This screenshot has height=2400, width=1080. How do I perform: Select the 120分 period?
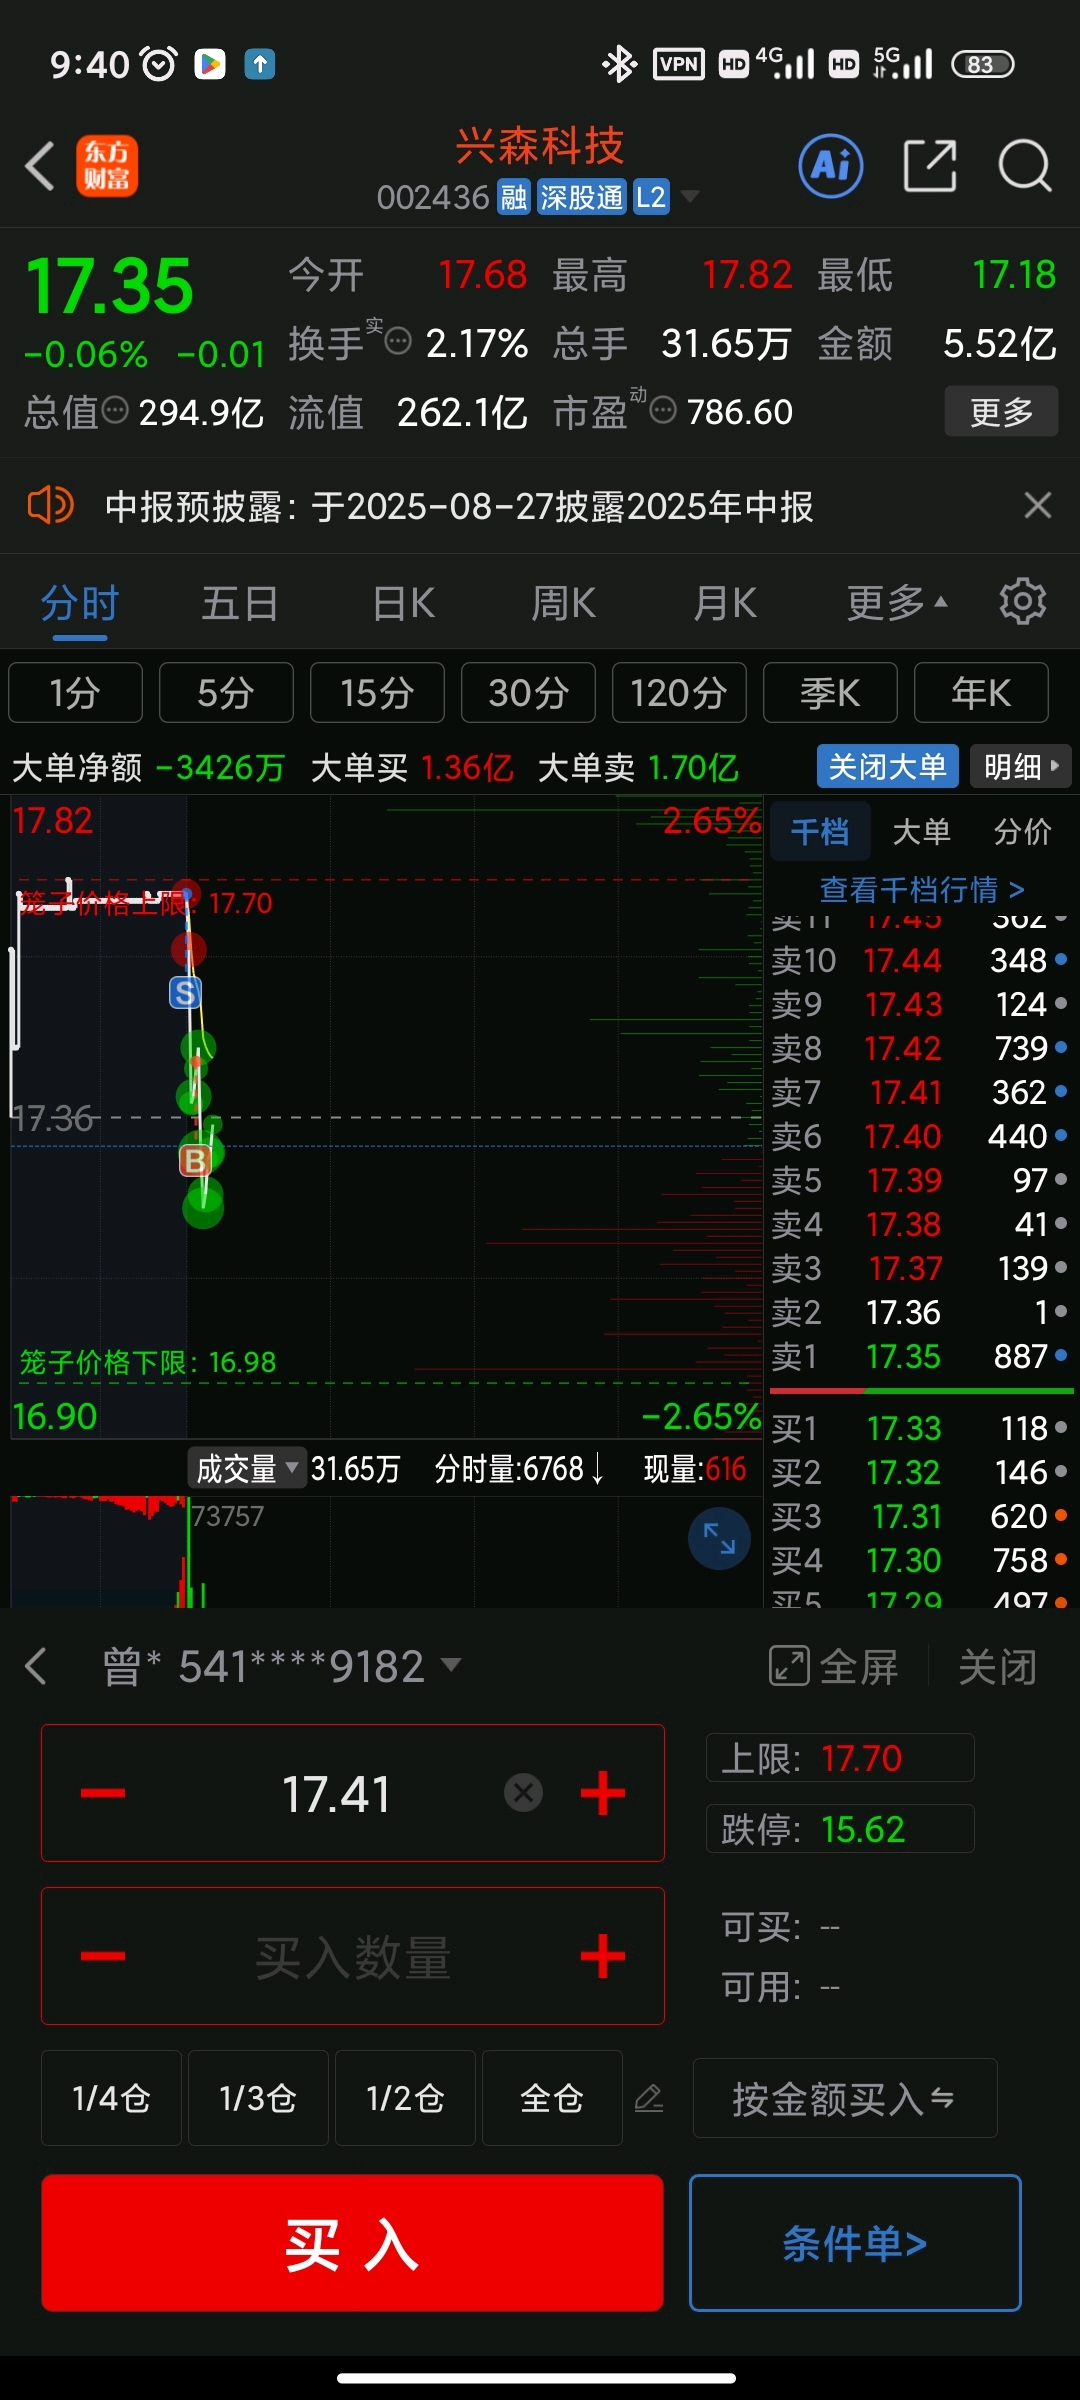pos(679,692)
